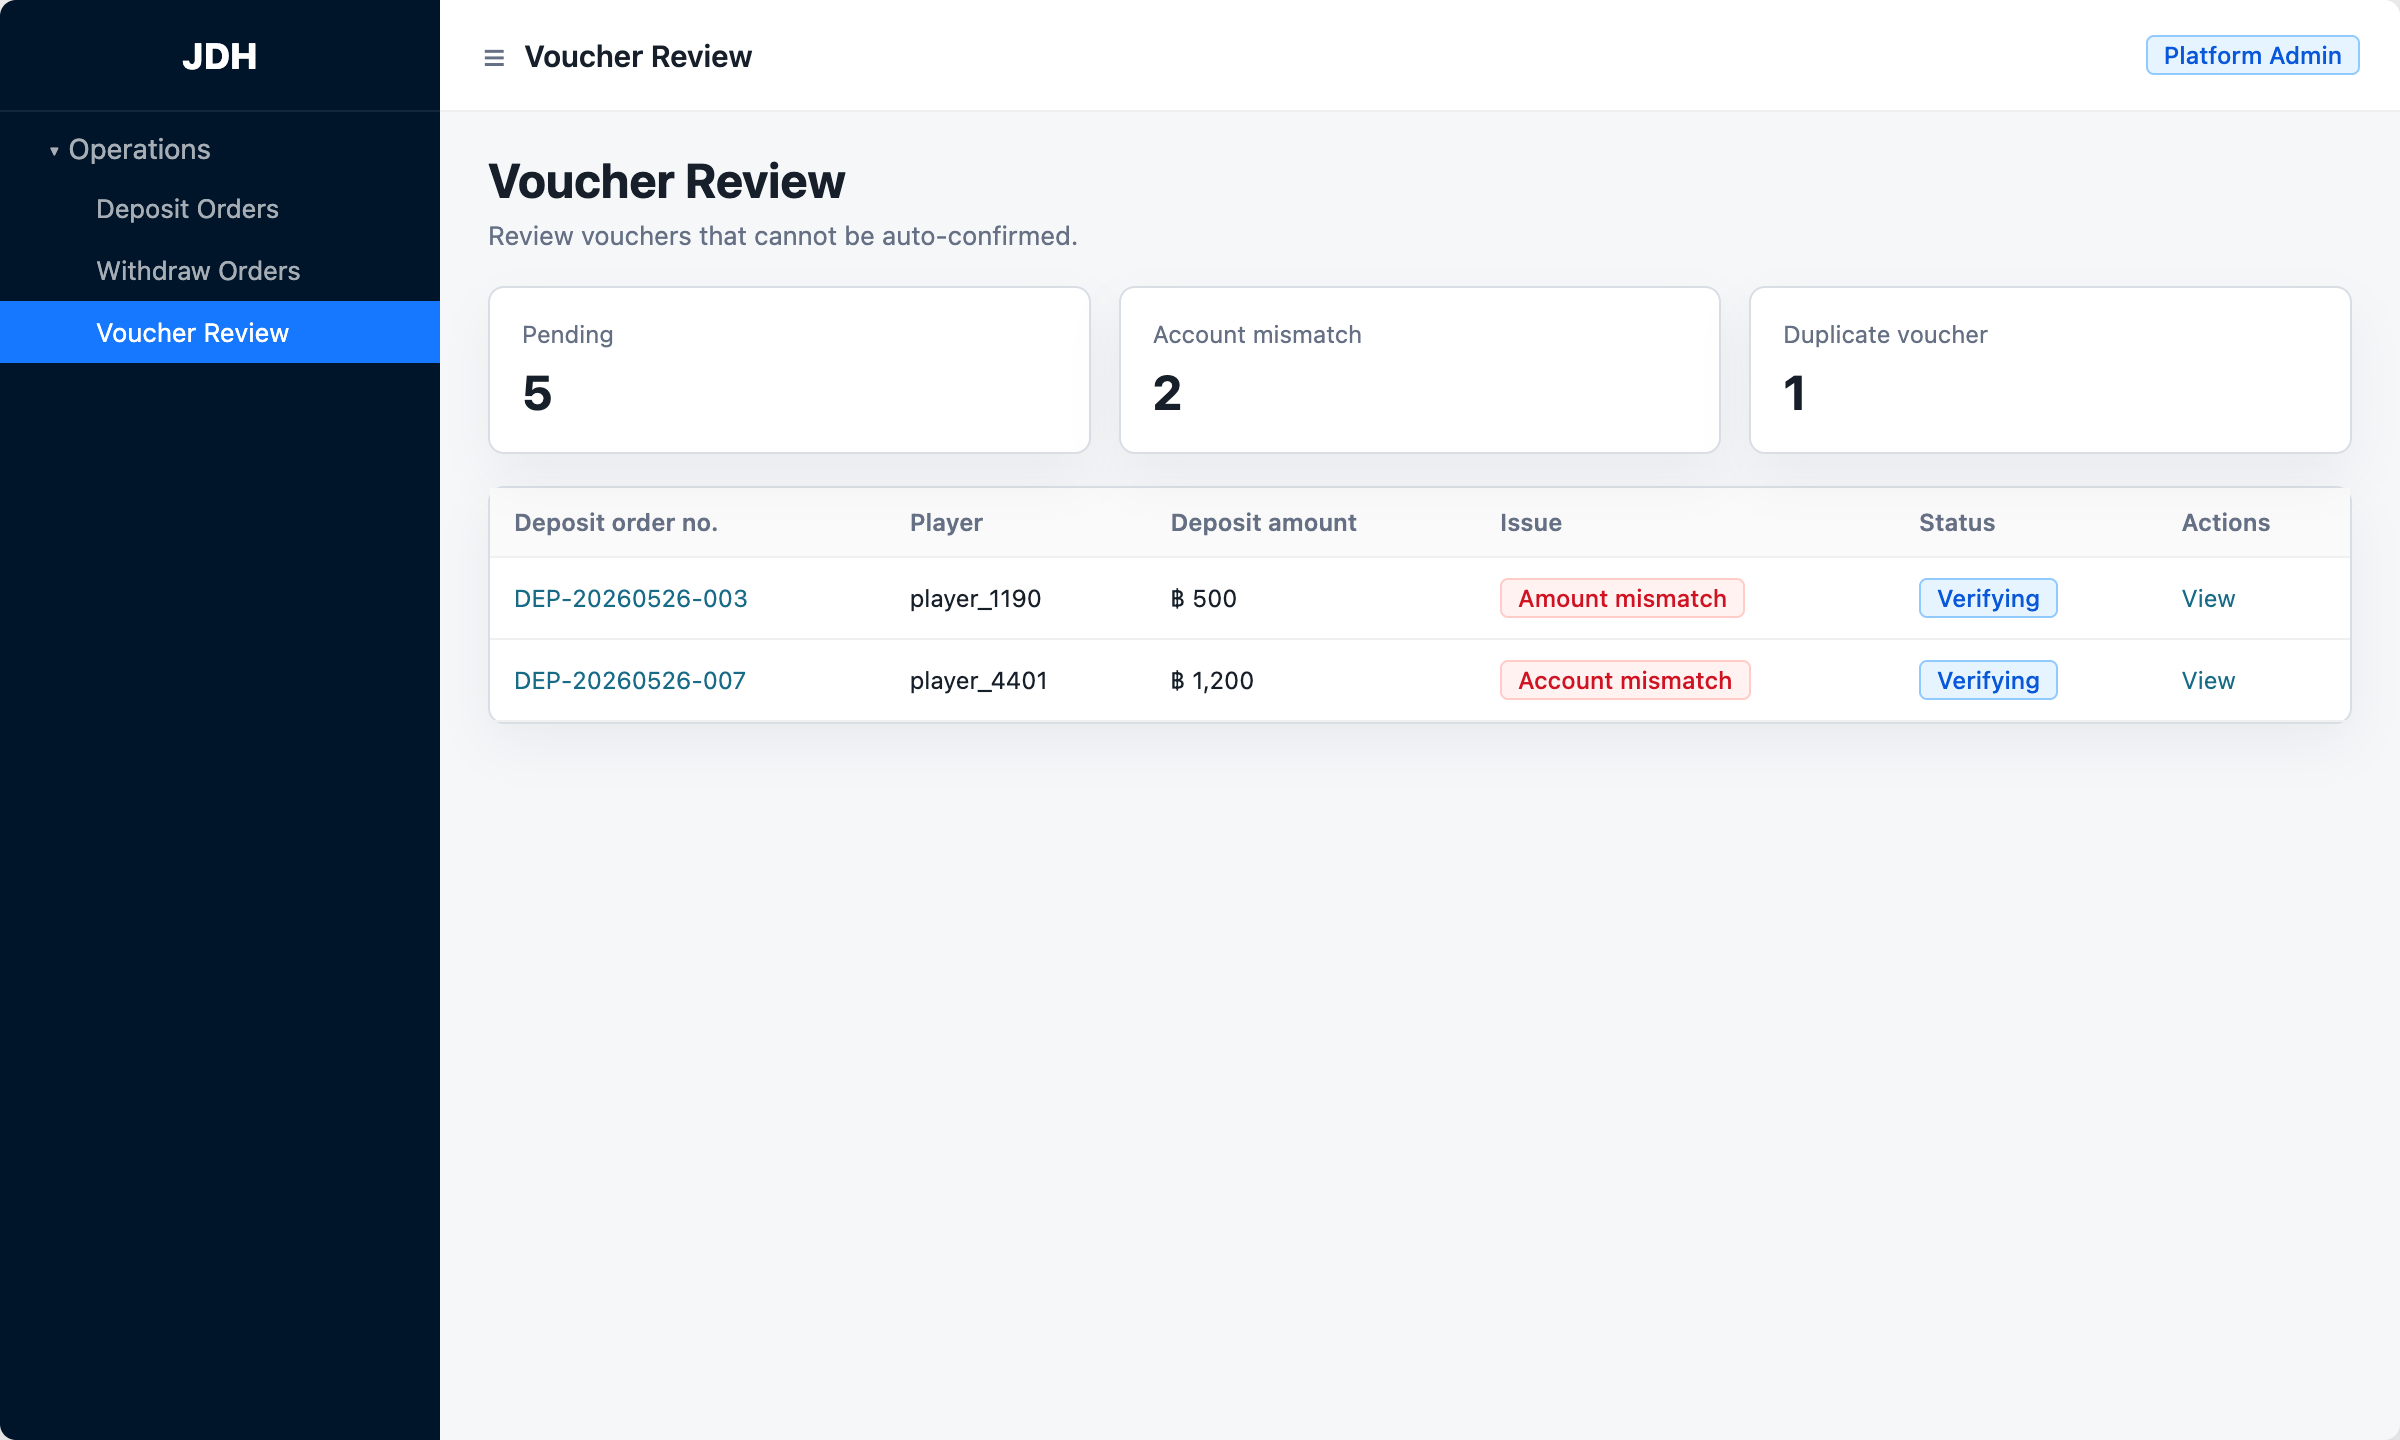Viewport: 2400px width, 1440px height.
Task: Click the Account mismatch issue tag in table
Action: [x=1625, y=680]
